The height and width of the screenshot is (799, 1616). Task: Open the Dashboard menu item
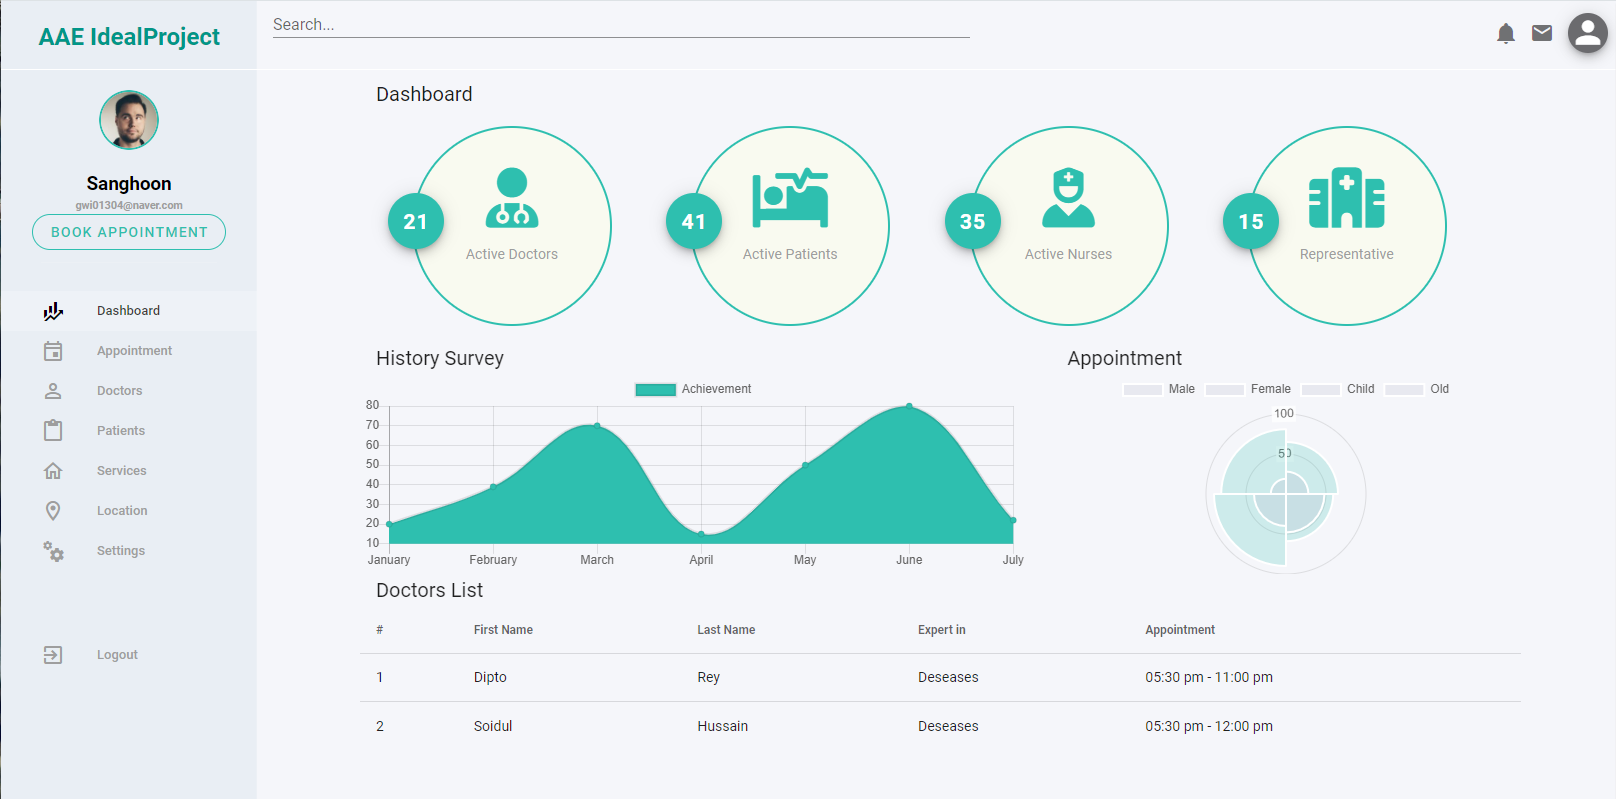(x=128, y=311)
